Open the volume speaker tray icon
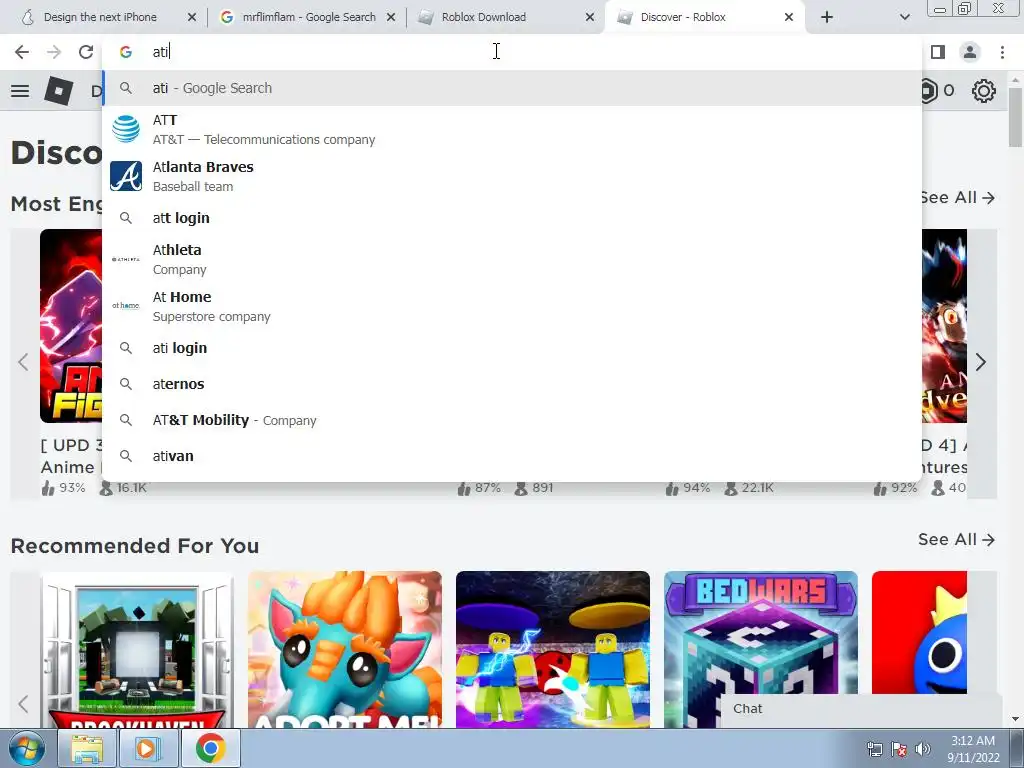The height and width of the screenshot is (768, 1024). pos(922,749)
